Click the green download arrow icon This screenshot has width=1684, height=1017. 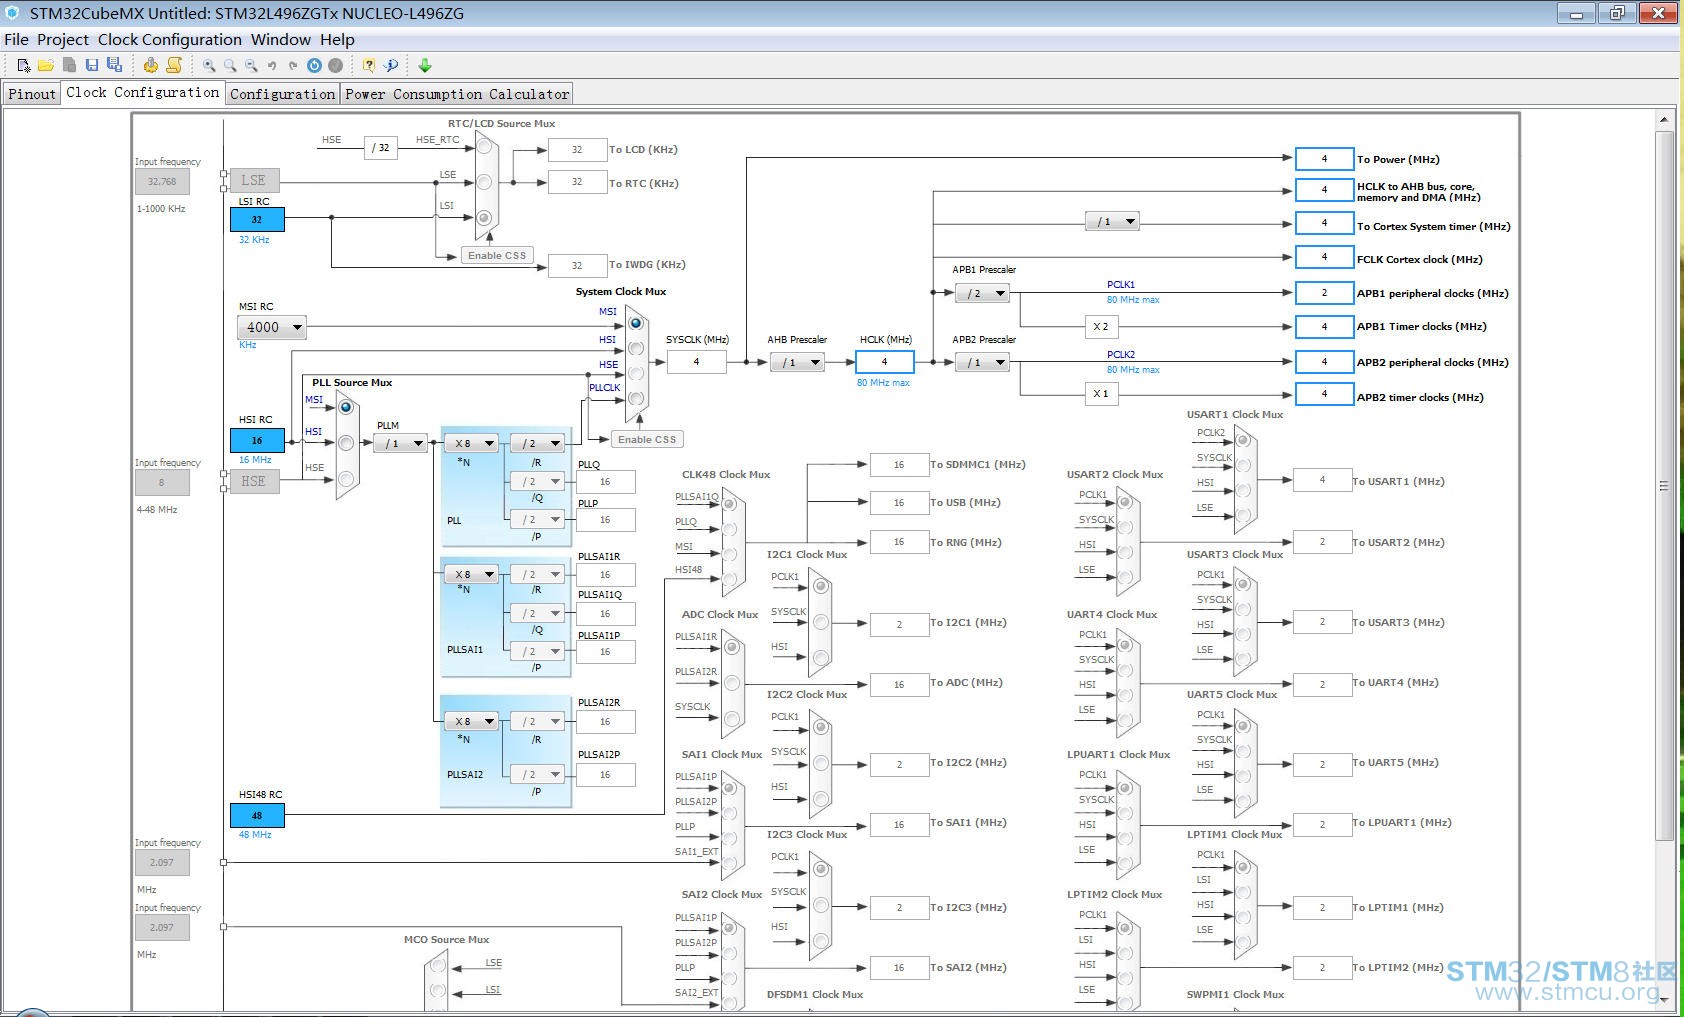click(425, 65)
